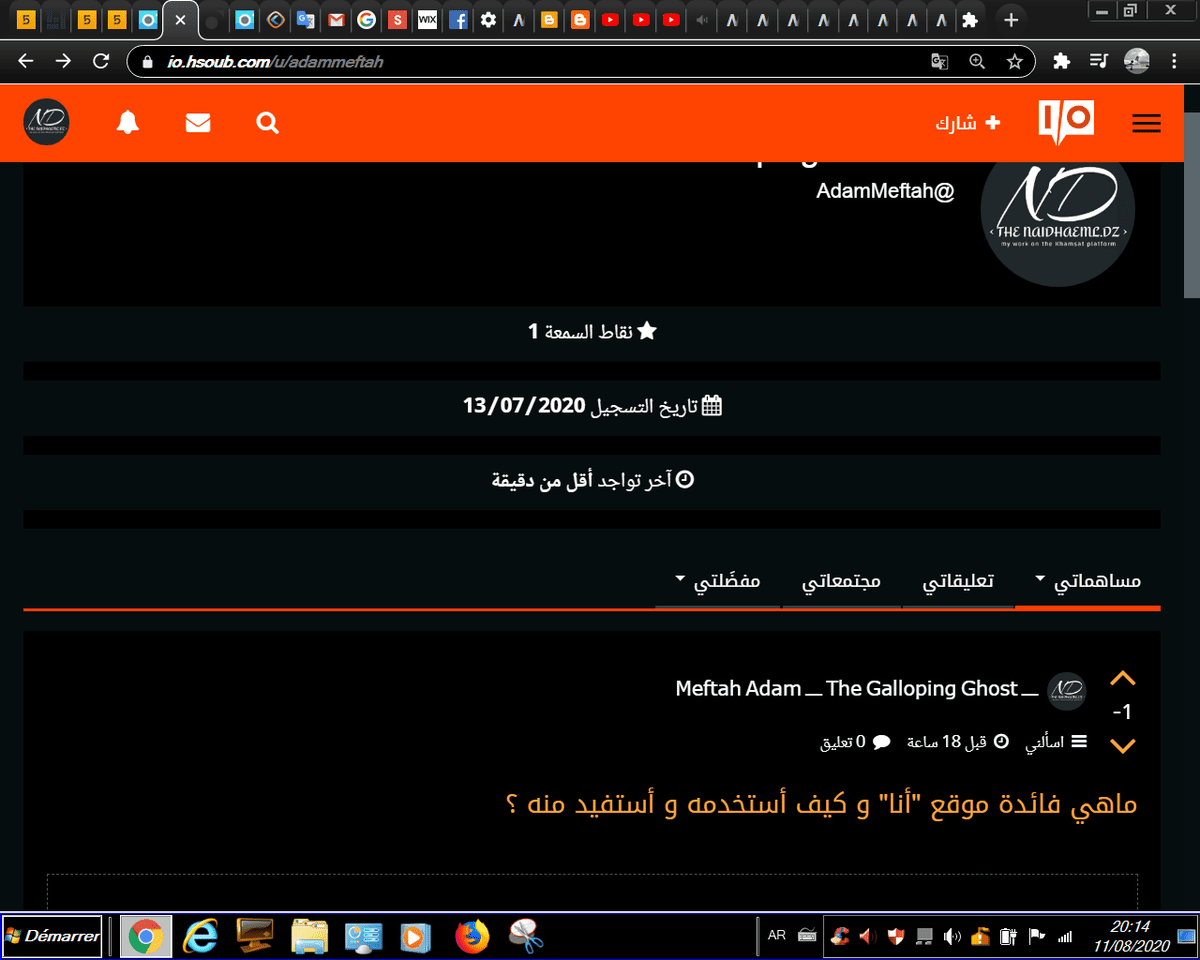The width and height of the screenshot is (1200, 960).
Task: Open the media player taskbar icon
Action: (x=414, y=937)
